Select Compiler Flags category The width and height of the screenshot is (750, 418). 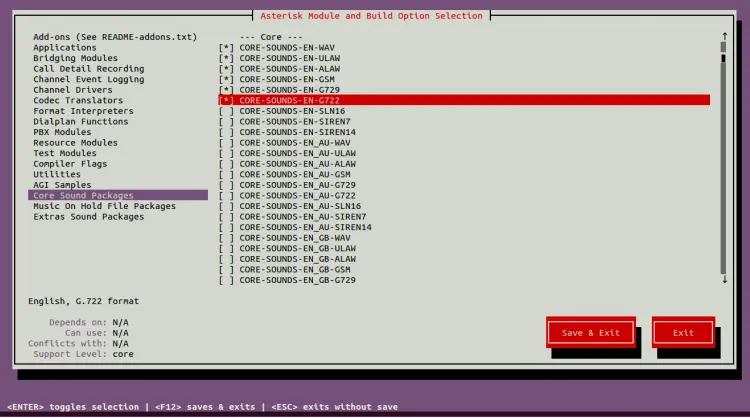[70, 164]
